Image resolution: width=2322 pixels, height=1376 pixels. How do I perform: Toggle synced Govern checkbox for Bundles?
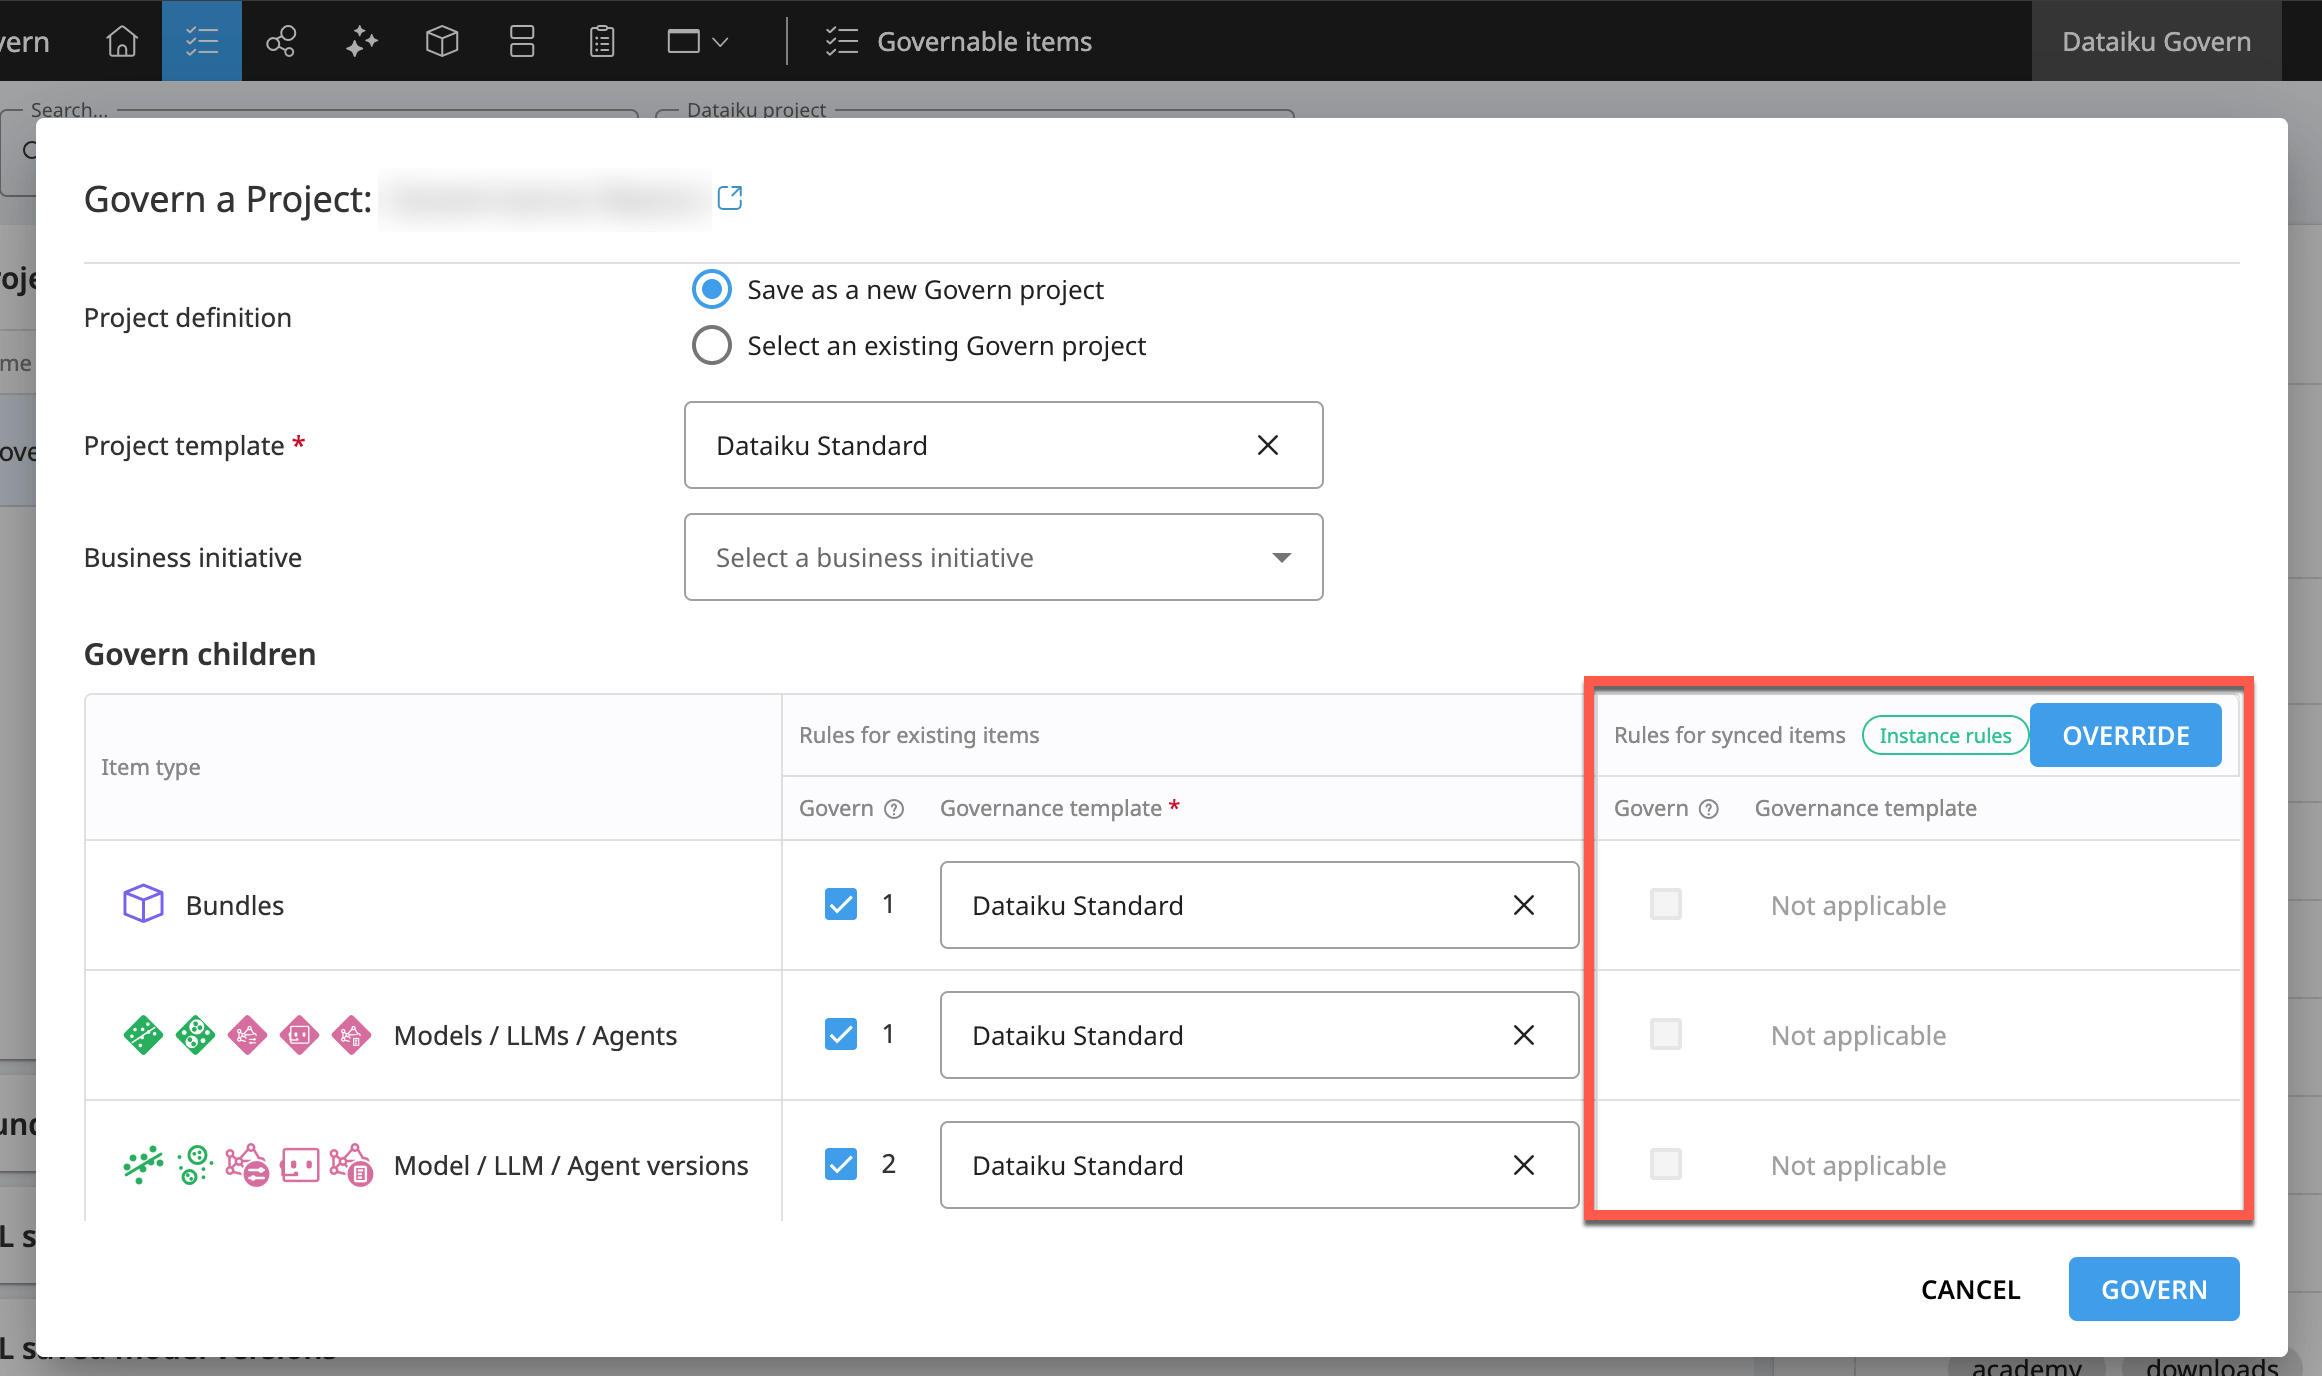coord(1666,904)
